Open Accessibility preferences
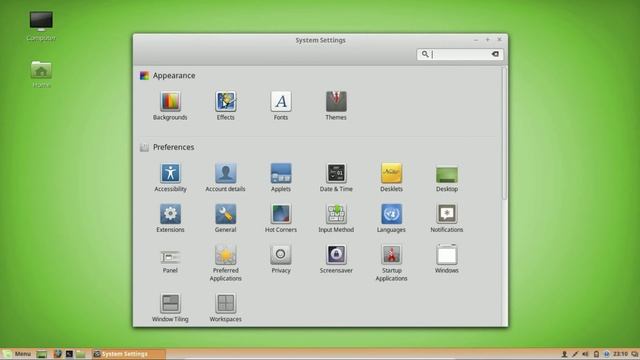The height and width of the screenshot is (360, 640). pos(170,178)
